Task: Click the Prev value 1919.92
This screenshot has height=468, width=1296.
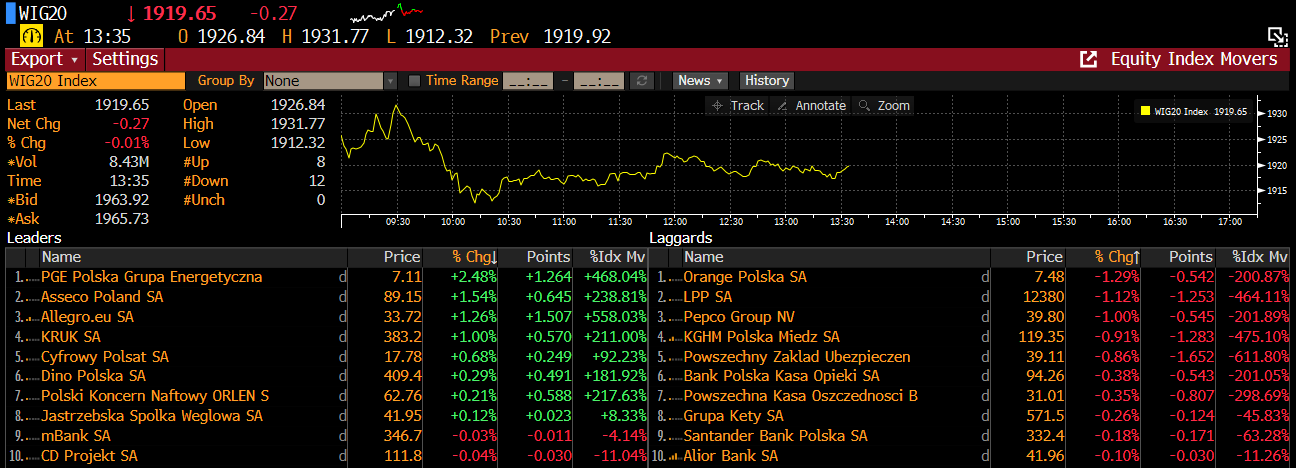Action: tap(576, 36)
